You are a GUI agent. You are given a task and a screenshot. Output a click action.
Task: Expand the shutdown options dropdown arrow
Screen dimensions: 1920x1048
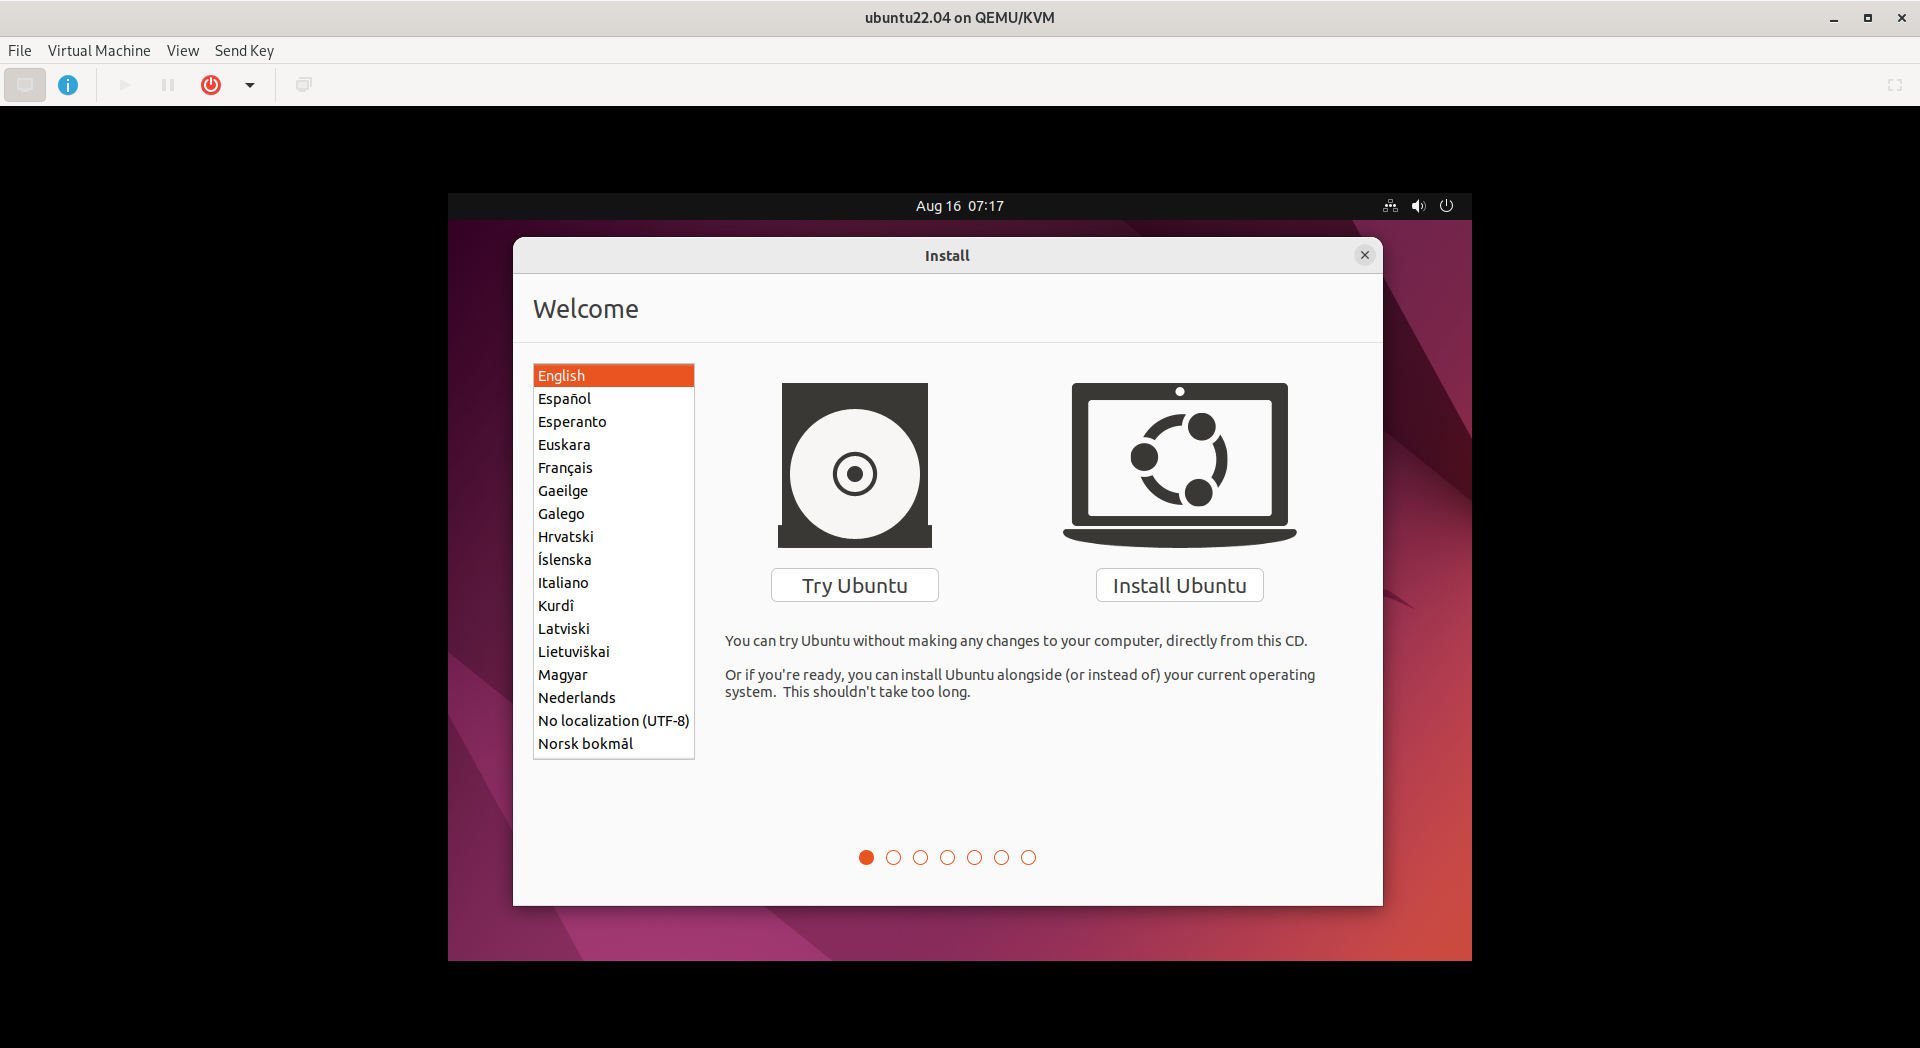point(250,85)
